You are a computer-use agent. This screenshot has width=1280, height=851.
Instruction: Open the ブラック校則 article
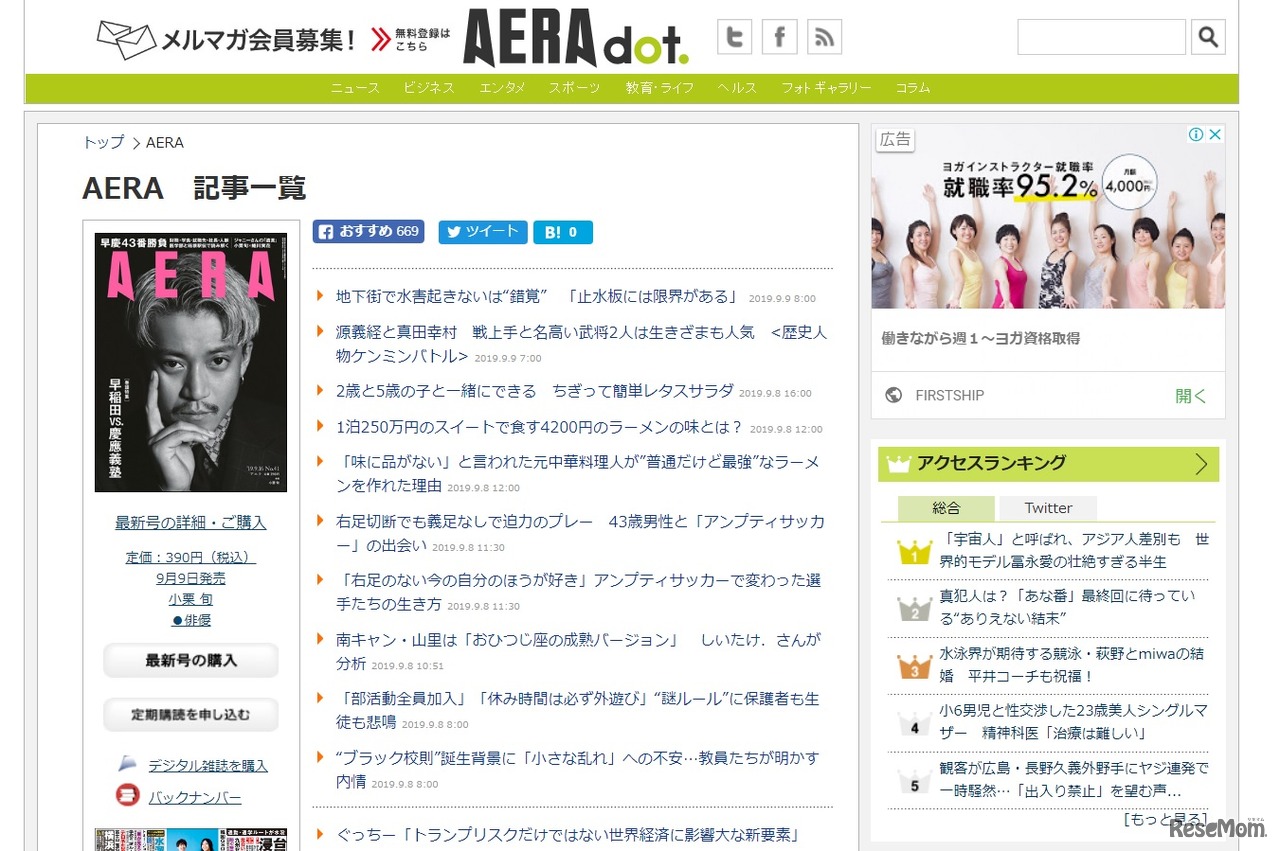[x=577, y=768]
